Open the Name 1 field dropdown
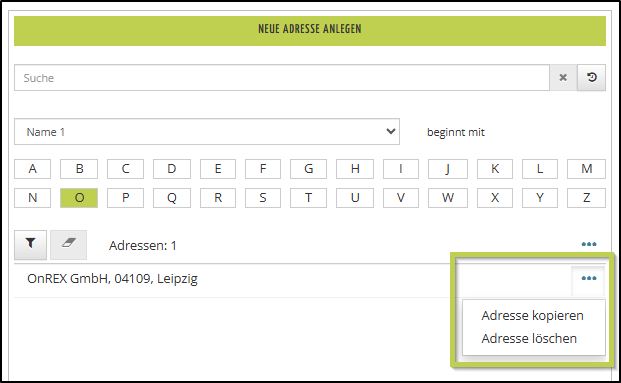The height and width of the screenshot is (383, 621). tap(207, 131)
